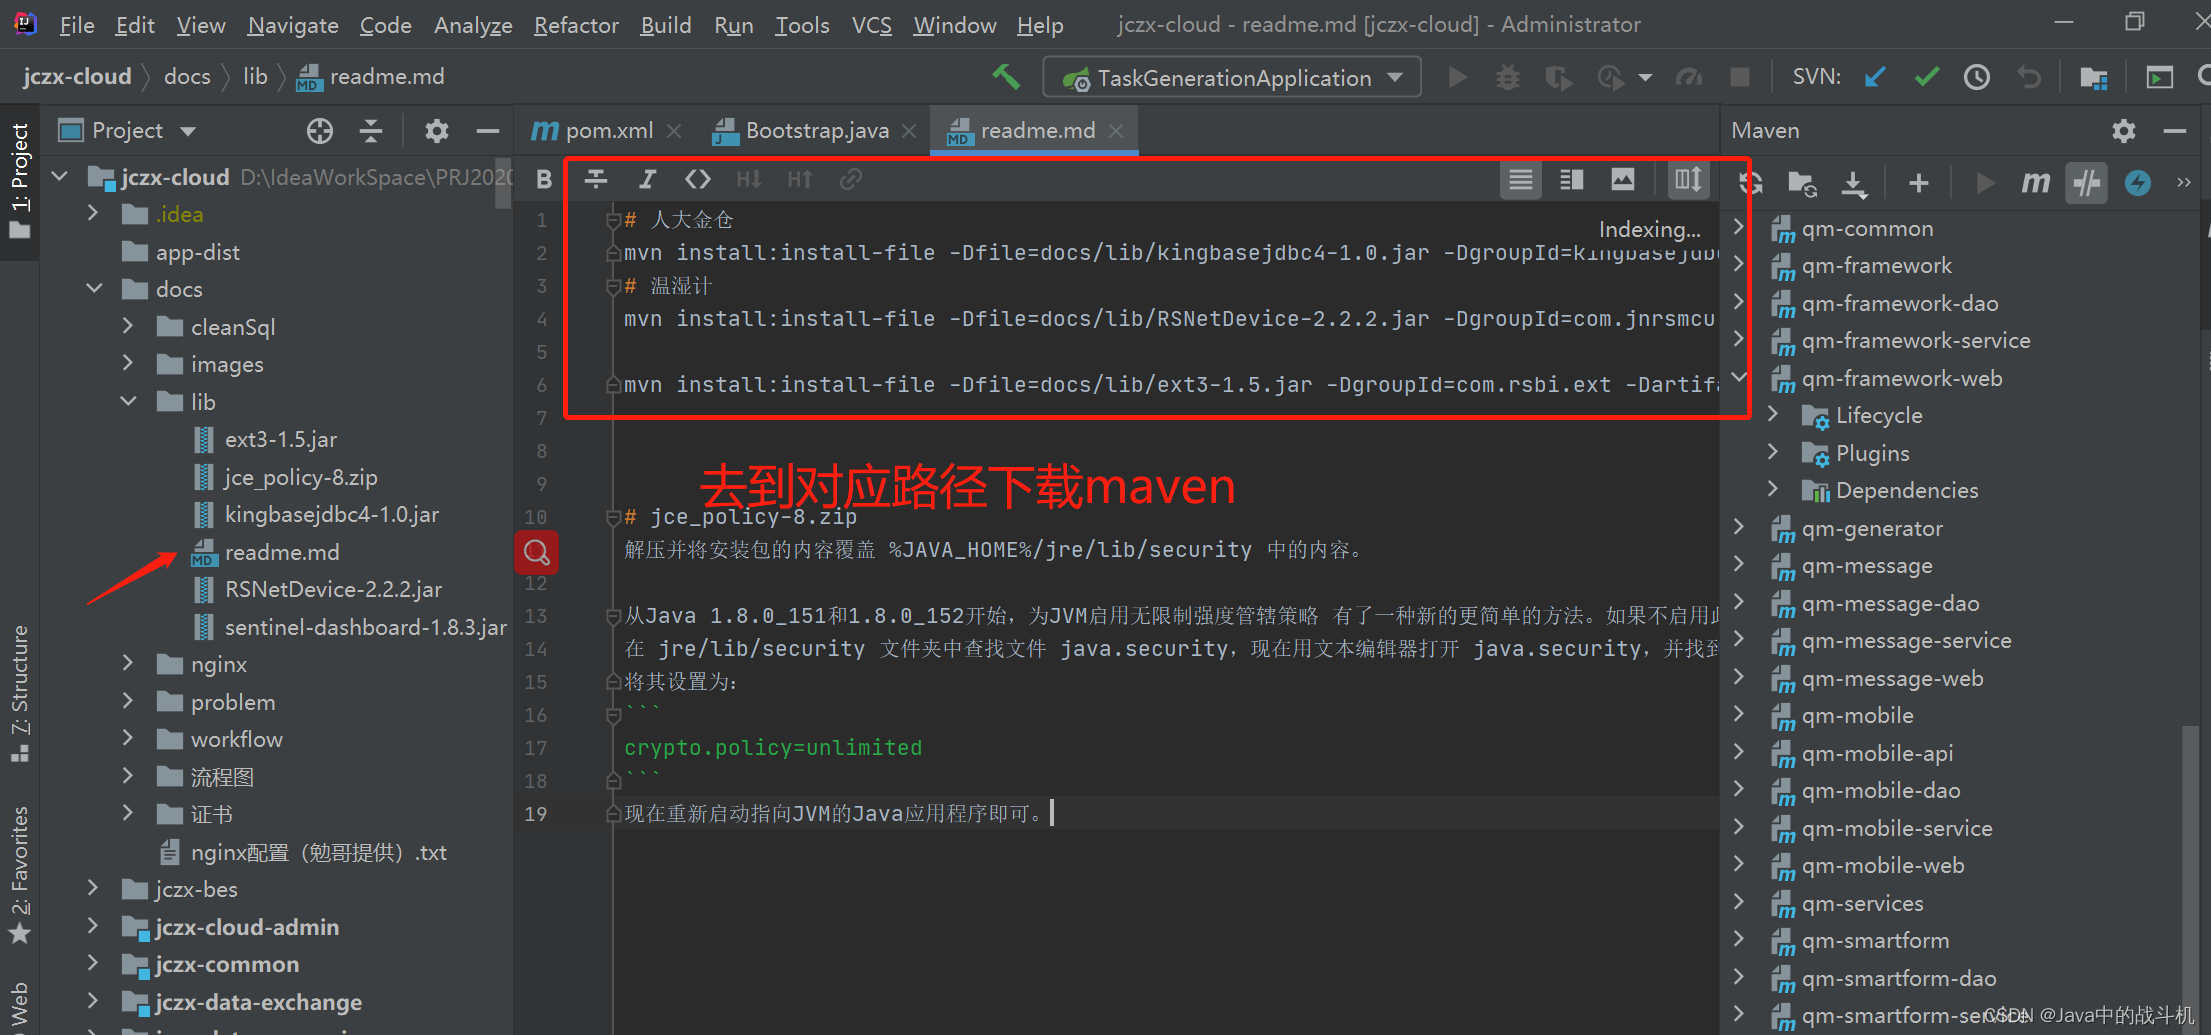2211x1035 pixels.
Task: Click the jczx-cloud breadcrumb
Action: click(x=77, y=77)
